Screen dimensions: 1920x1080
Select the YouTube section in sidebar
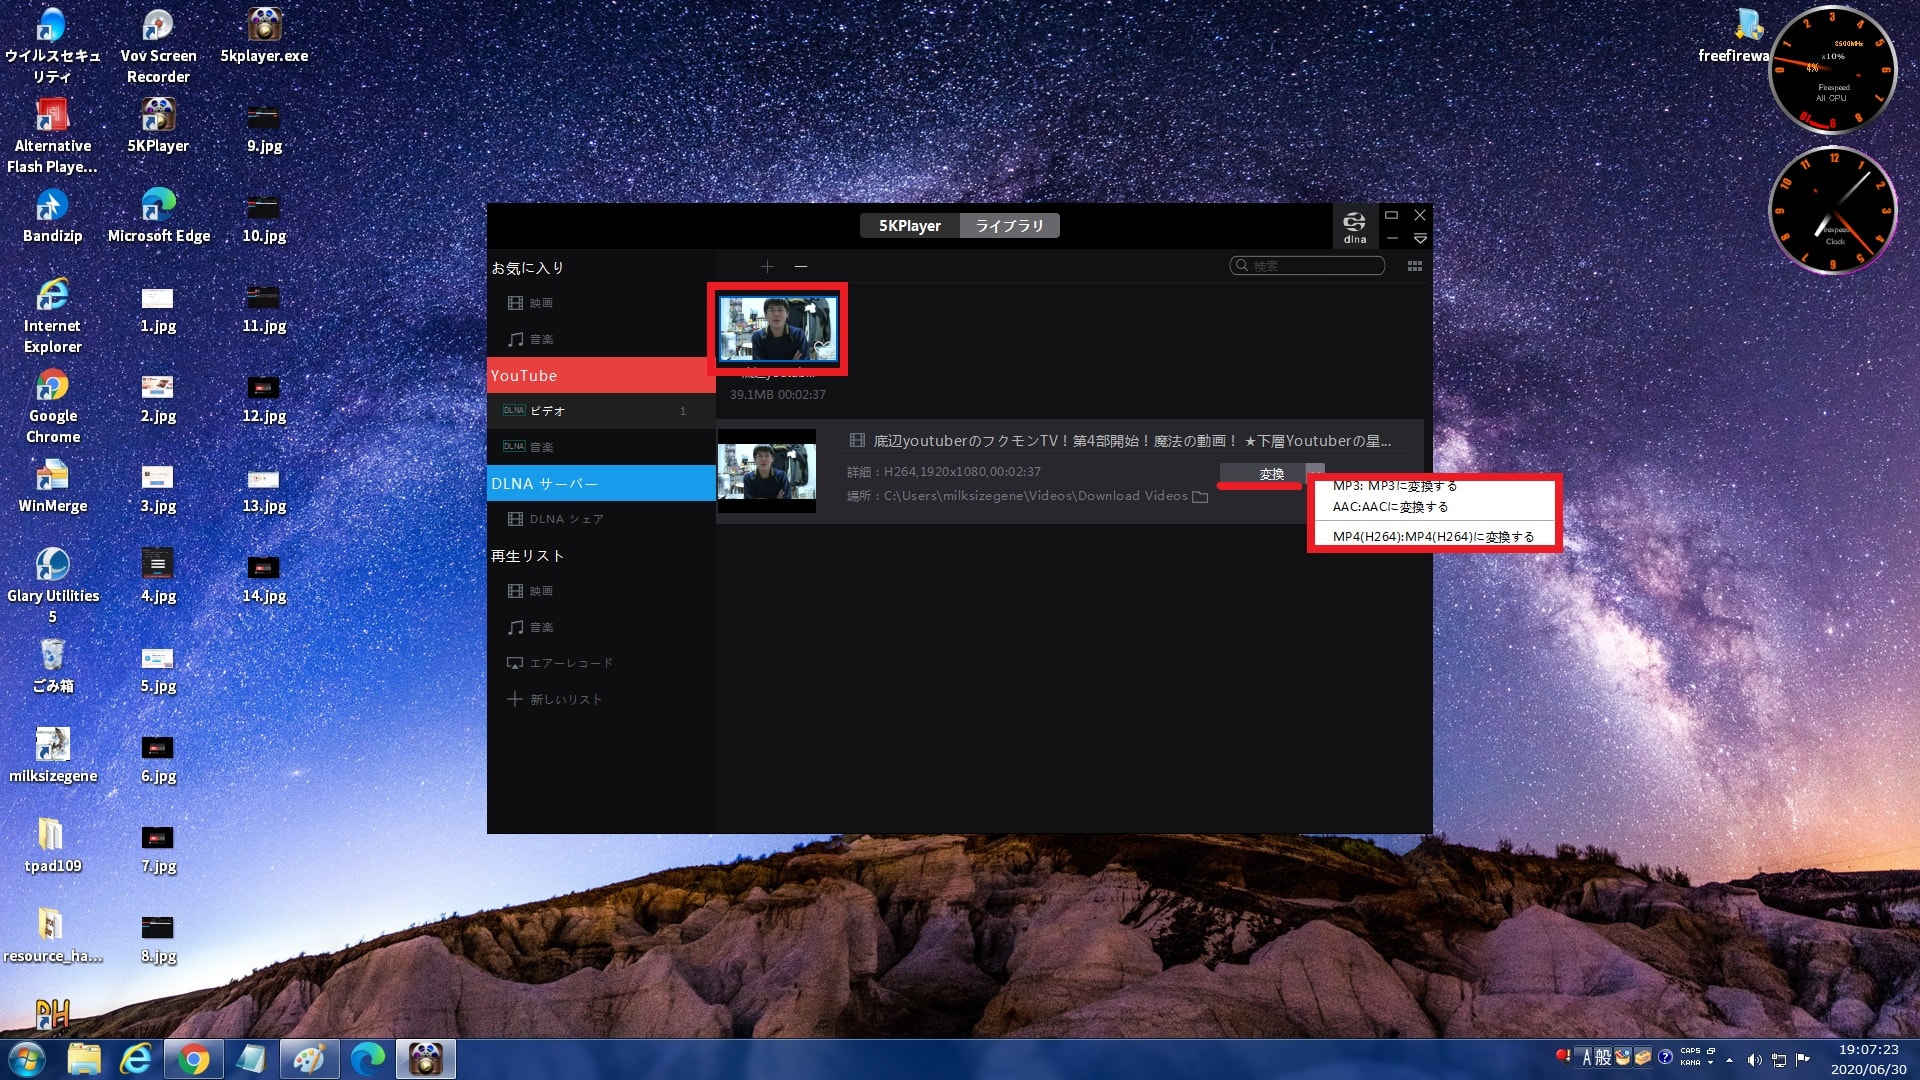coord(600,376)
